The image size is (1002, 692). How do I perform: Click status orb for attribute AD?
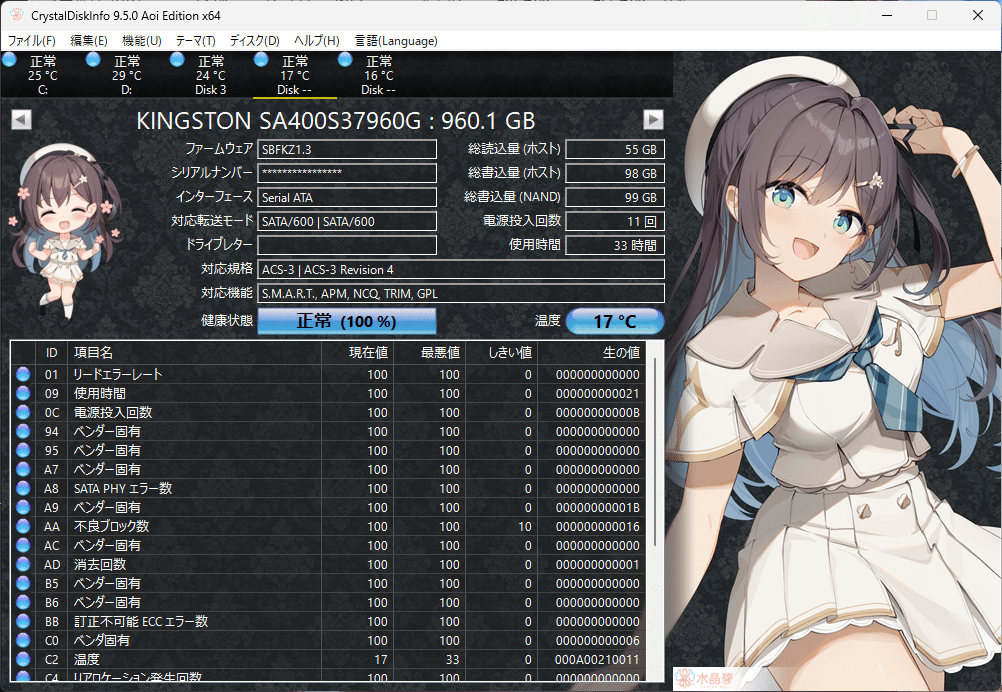point(23,565)
